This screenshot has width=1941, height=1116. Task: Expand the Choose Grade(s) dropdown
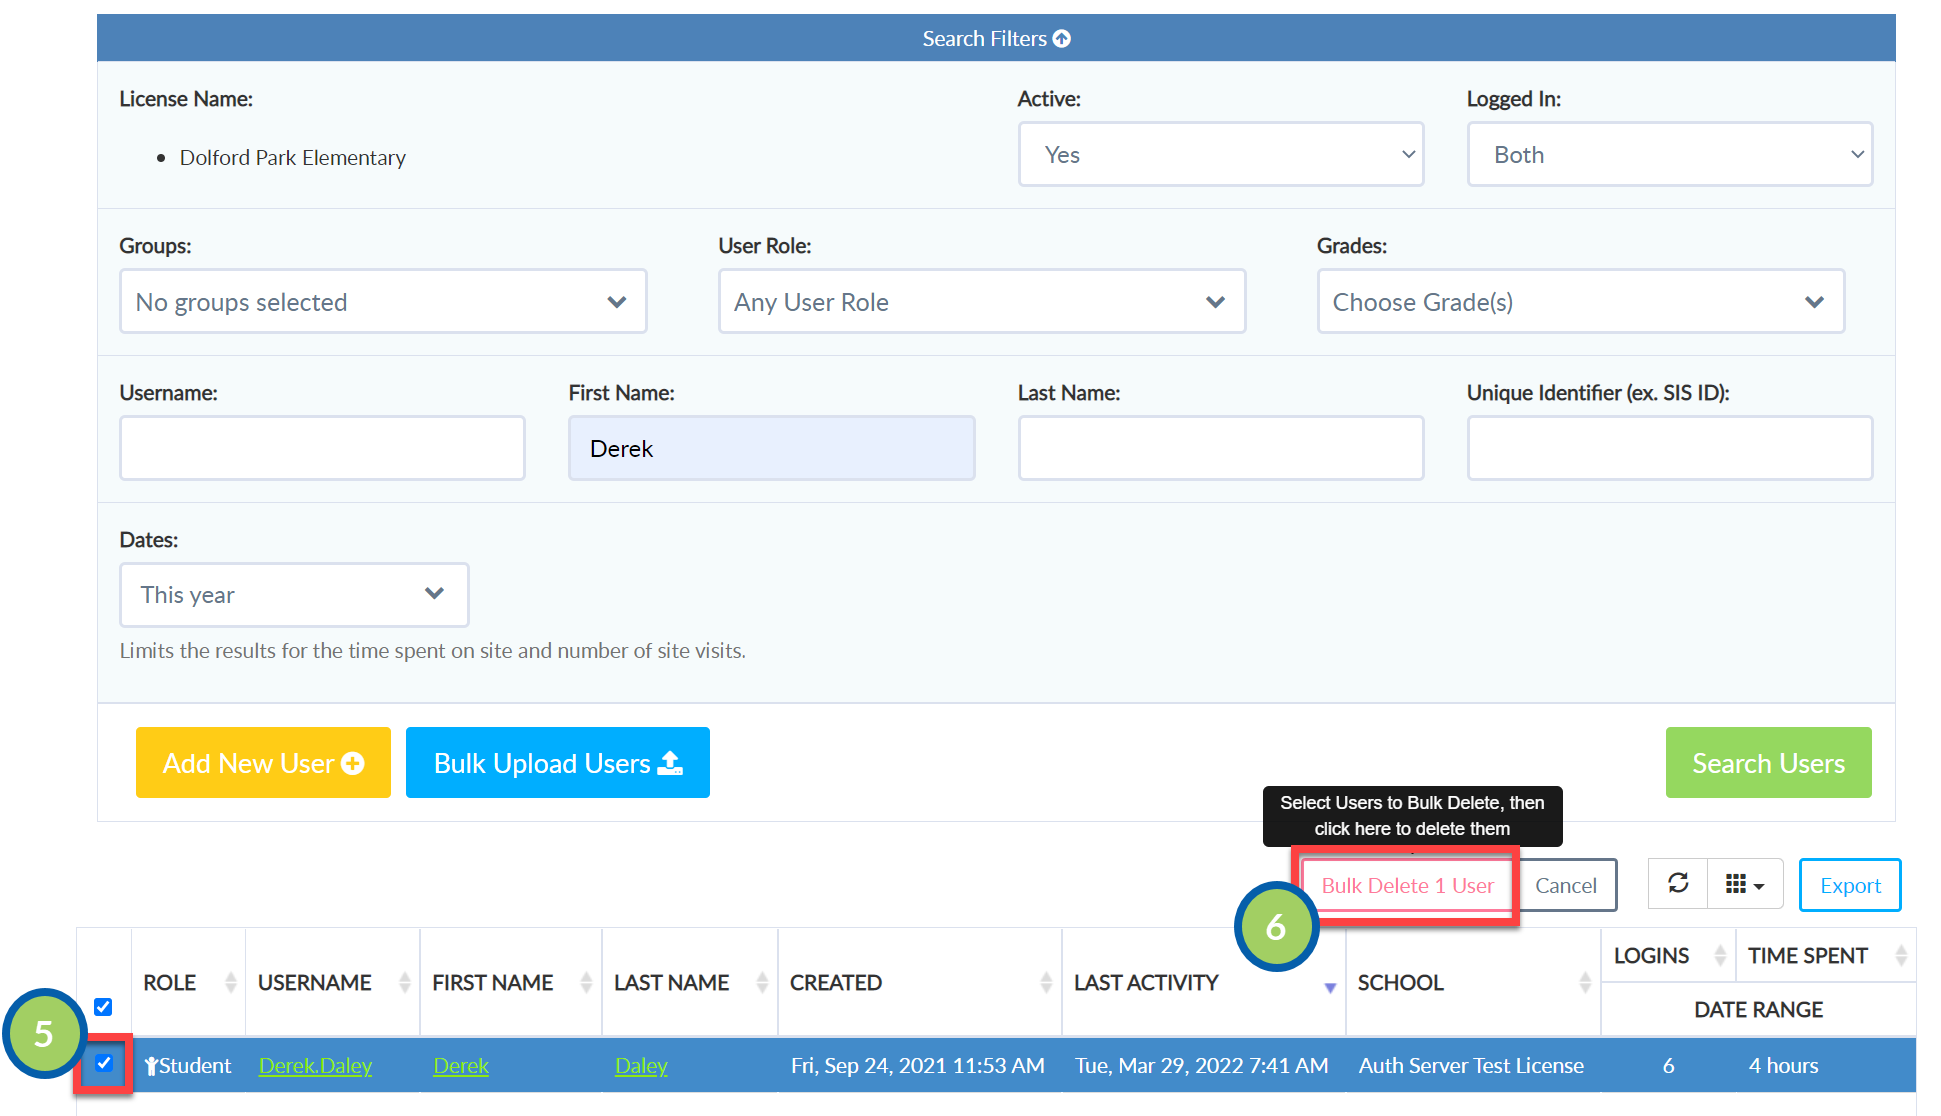click(x=1581, y=301)
